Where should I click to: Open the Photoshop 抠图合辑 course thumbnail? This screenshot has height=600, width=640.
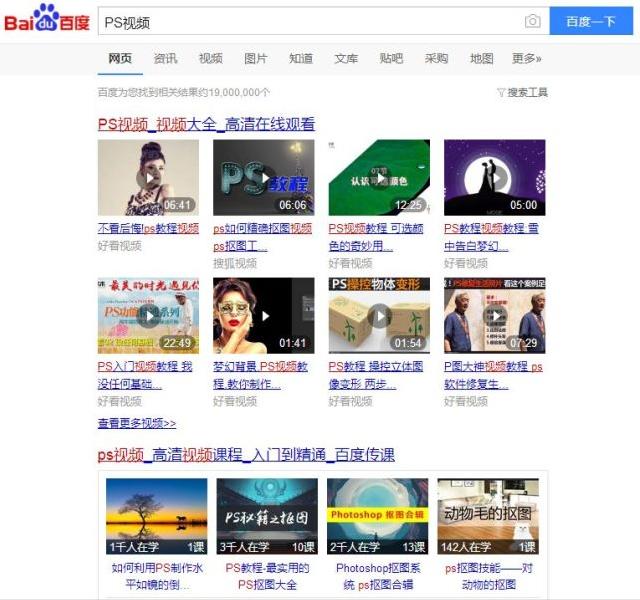pyautogui.click(x=378, y=516)
